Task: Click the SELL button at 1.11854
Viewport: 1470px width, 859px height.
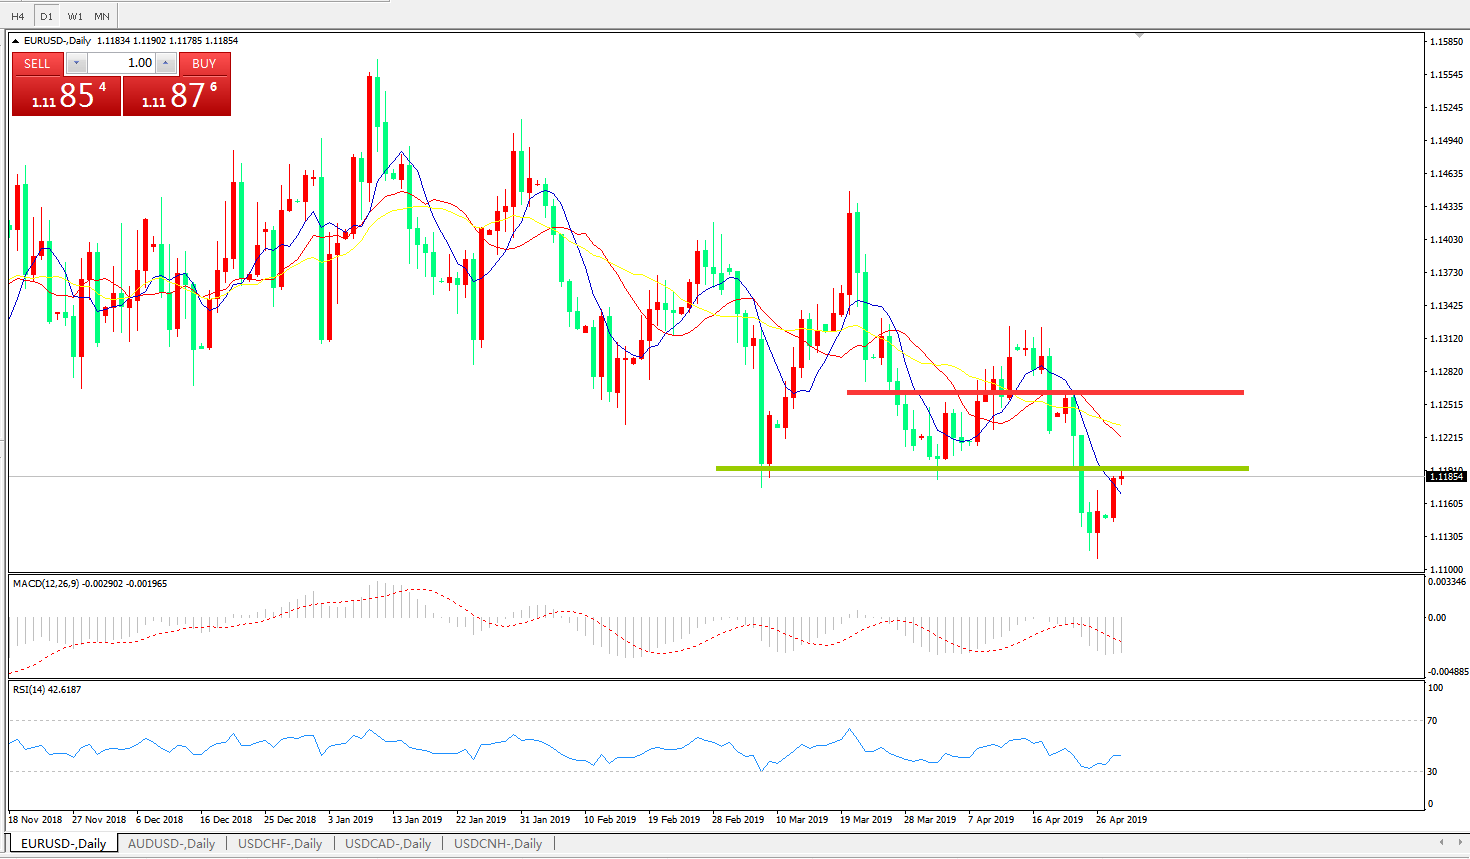Action: (x=66, y=95)
